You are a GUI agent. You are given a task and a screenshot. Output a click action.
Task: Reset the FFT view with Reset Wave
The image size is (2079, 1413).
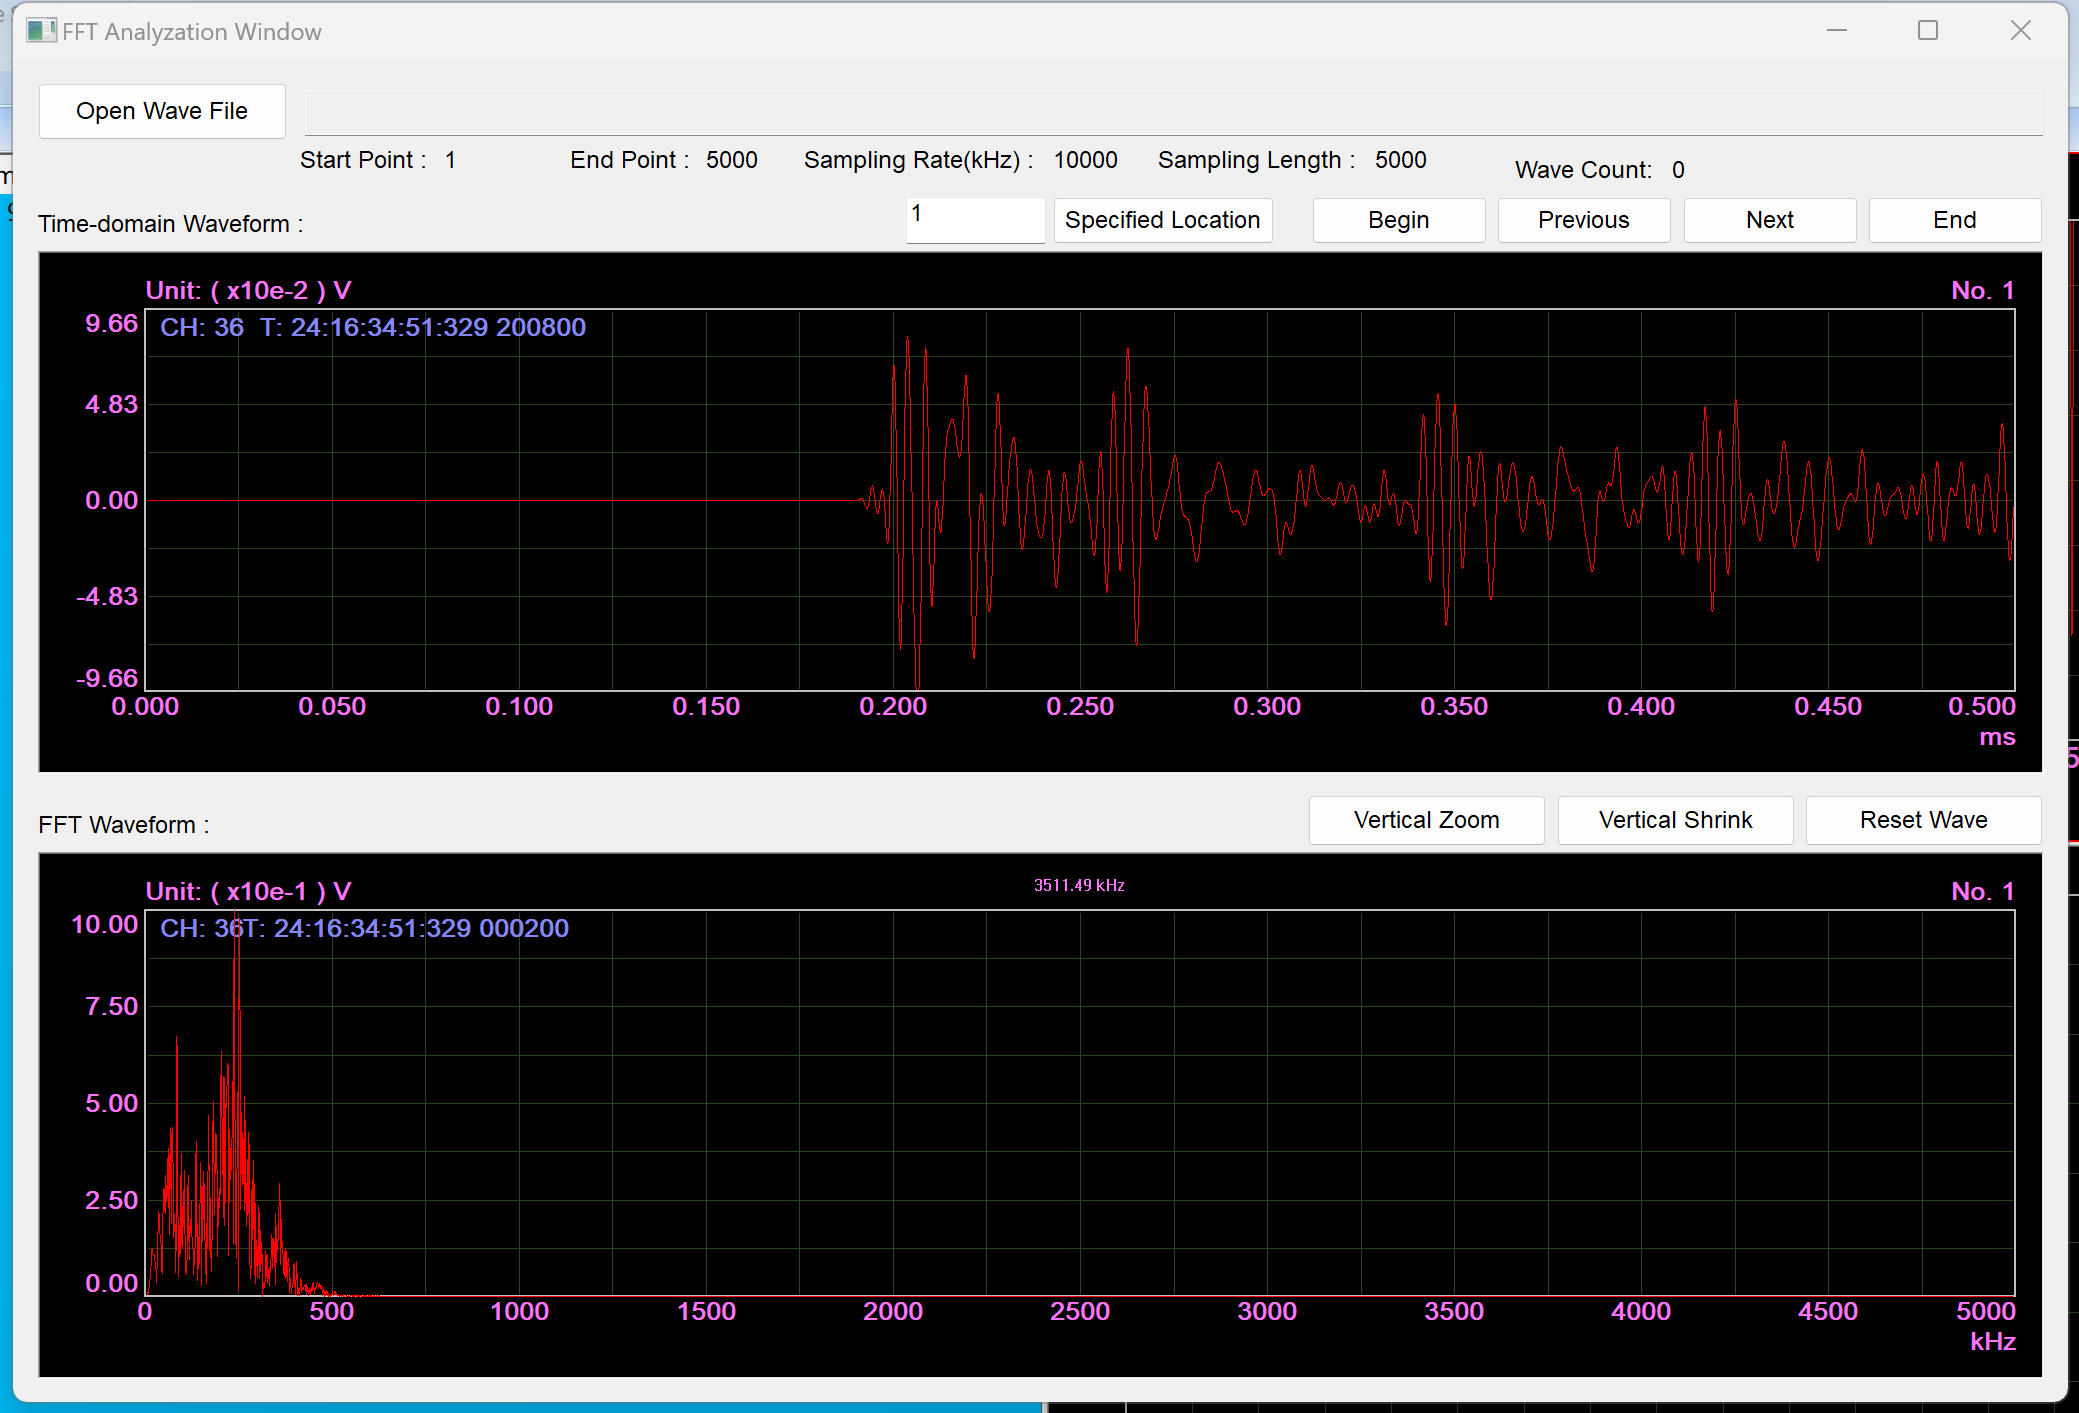coord(1923,820)
